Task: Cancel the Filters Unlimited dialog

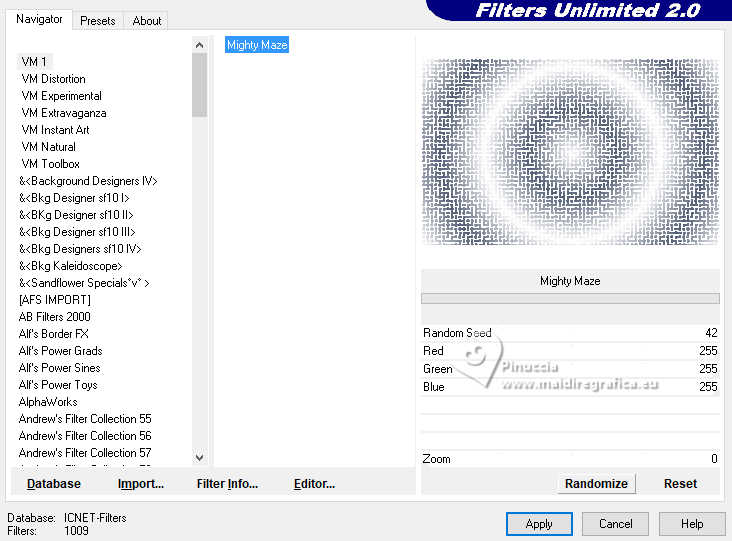Action: click(x=615, y=524)
